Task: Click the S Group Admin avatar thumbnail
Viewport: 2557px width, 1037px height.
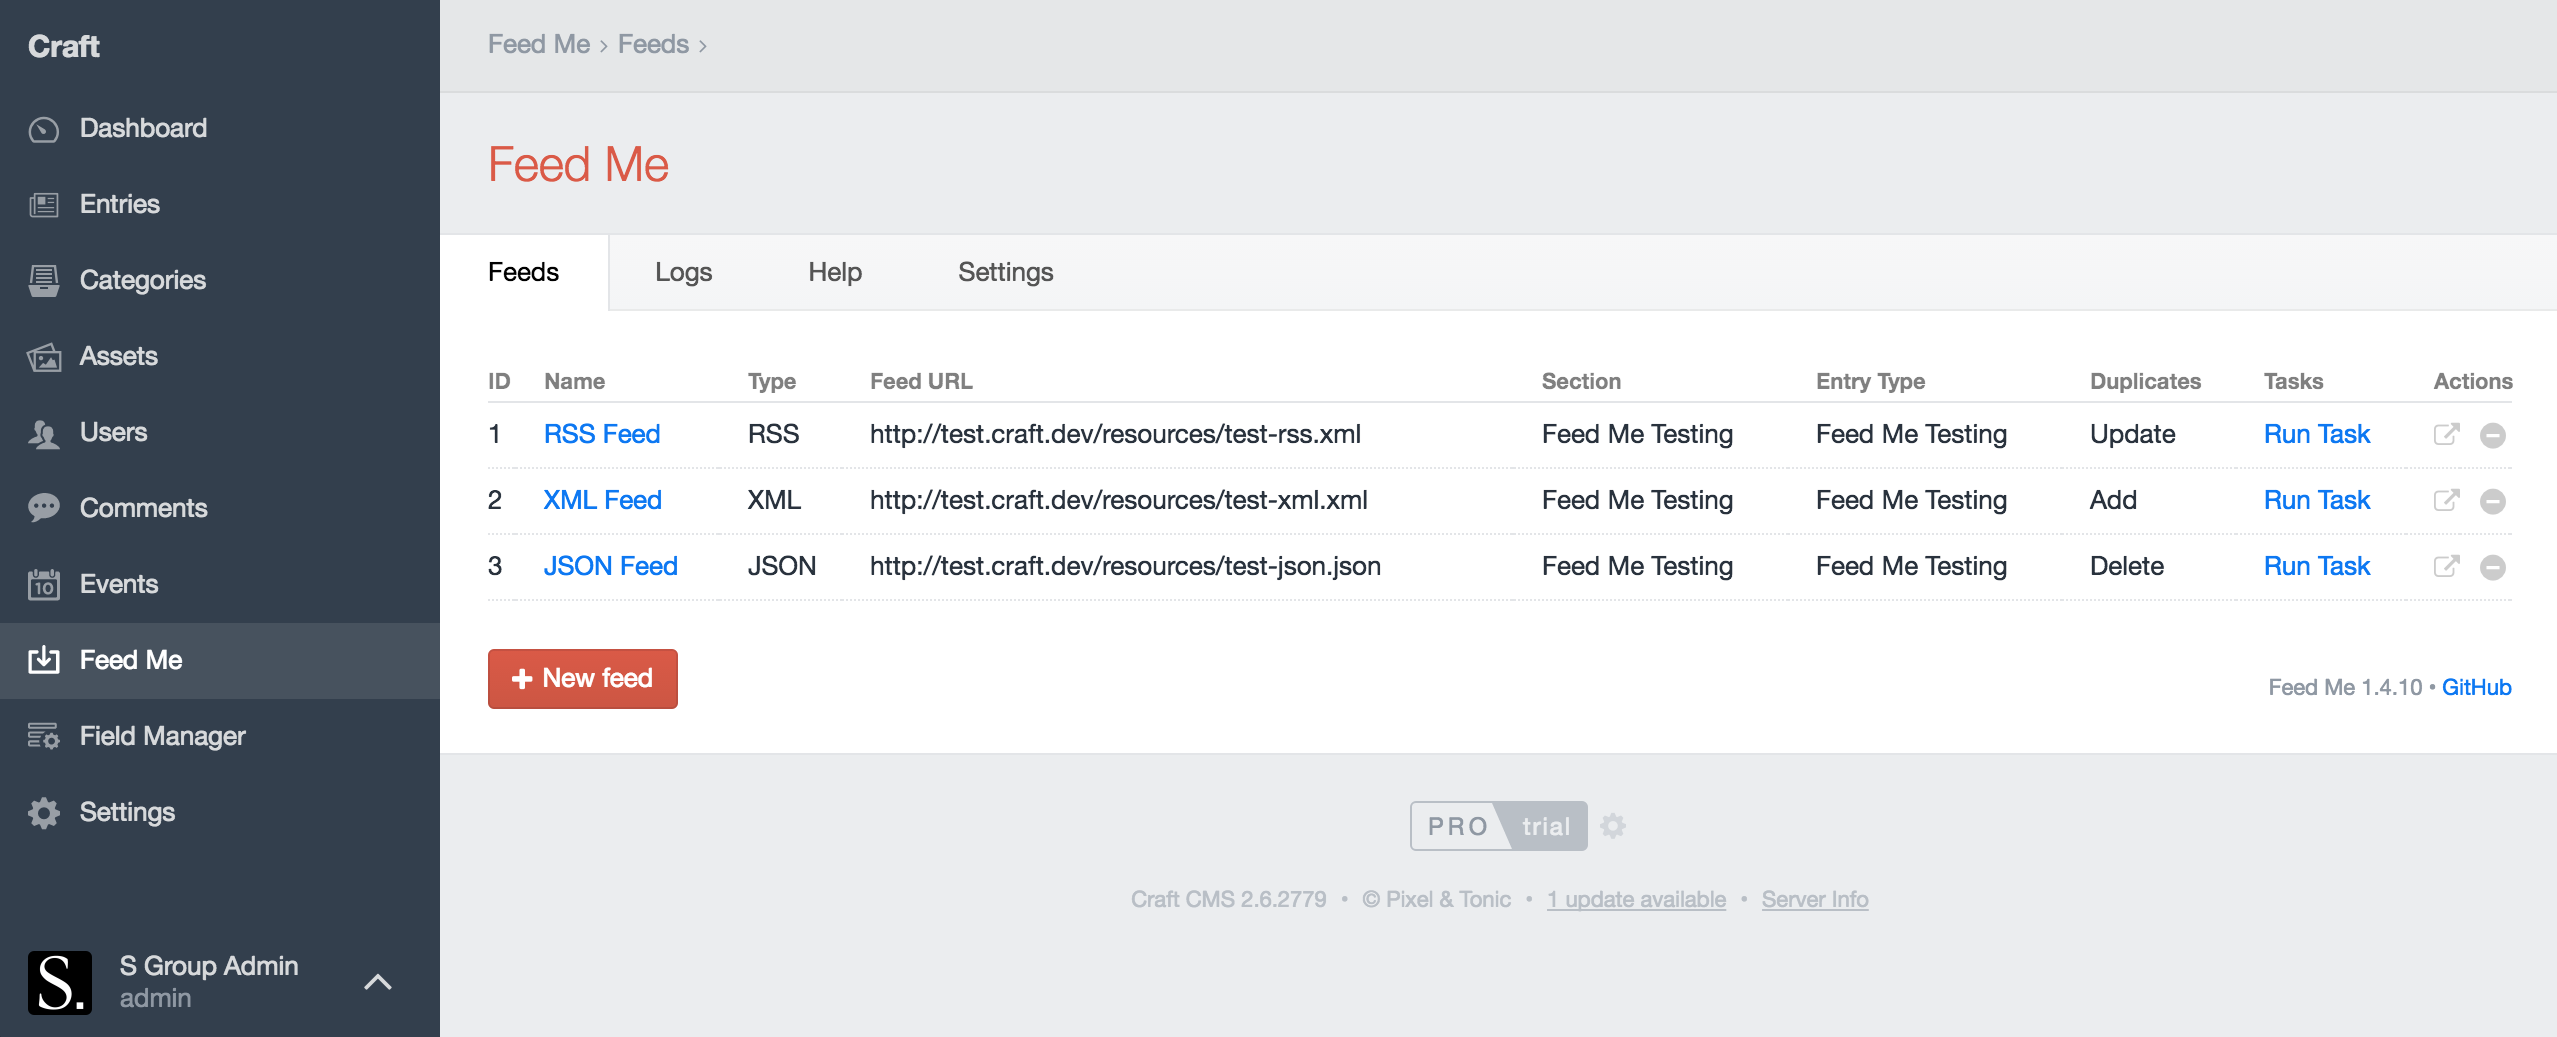Action: [60, 982]
